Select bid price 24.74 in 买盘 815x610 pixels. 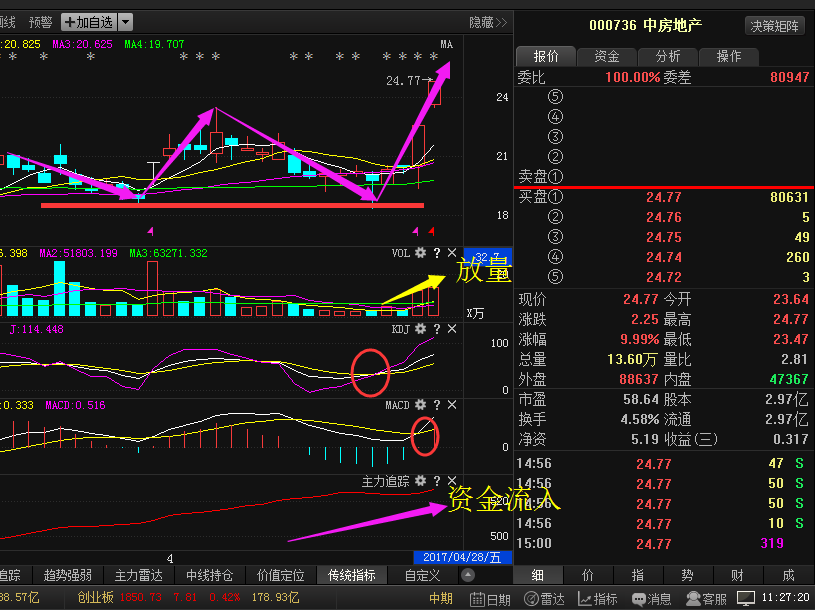point(664,257)
